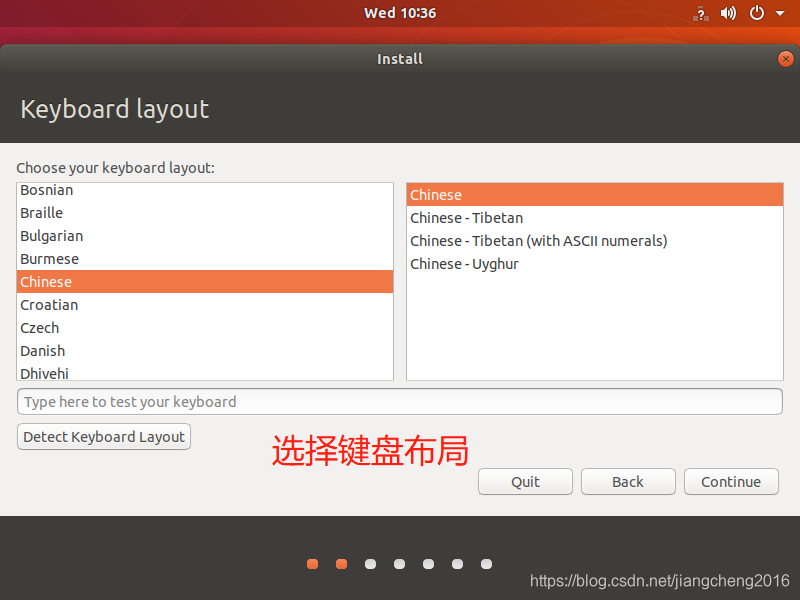Choose Bulgarian from the layout list
The width and height of the screenshot is (800, 600).
pyautogui.click(x=205, y=236)
